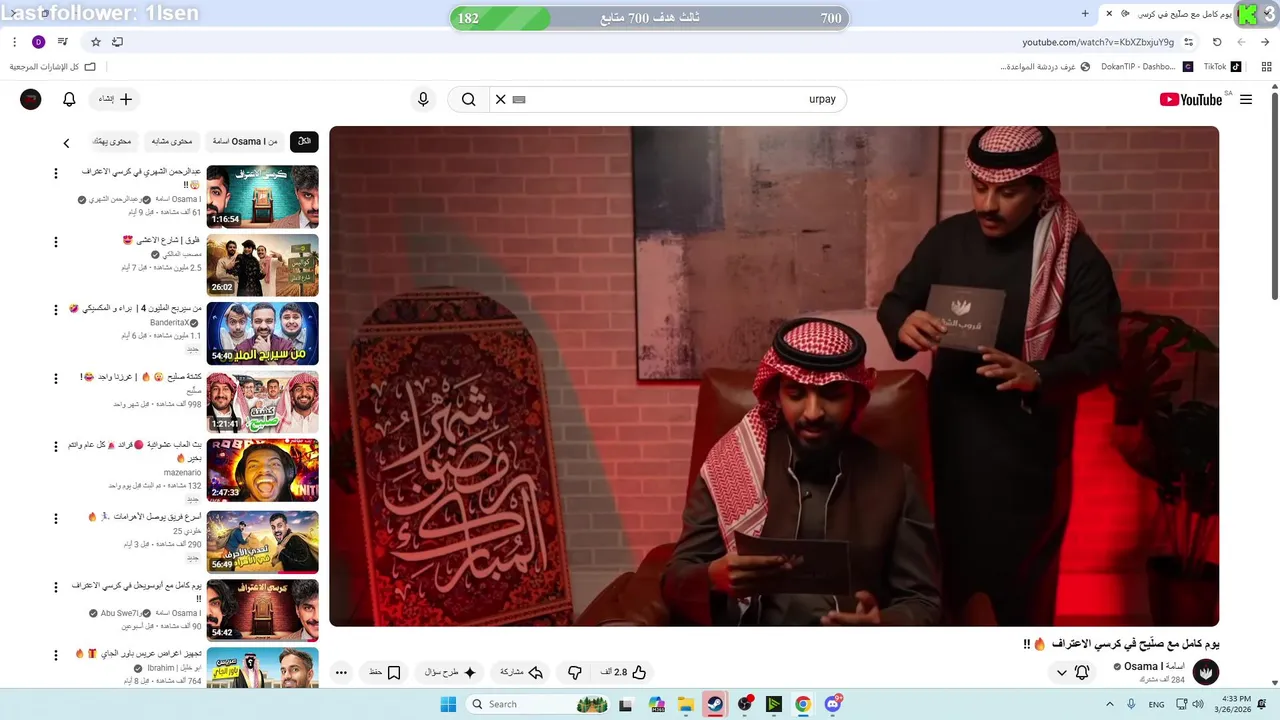Click the page vertical scrollbar
The image size is (1280, 720).
[1274, 195]
